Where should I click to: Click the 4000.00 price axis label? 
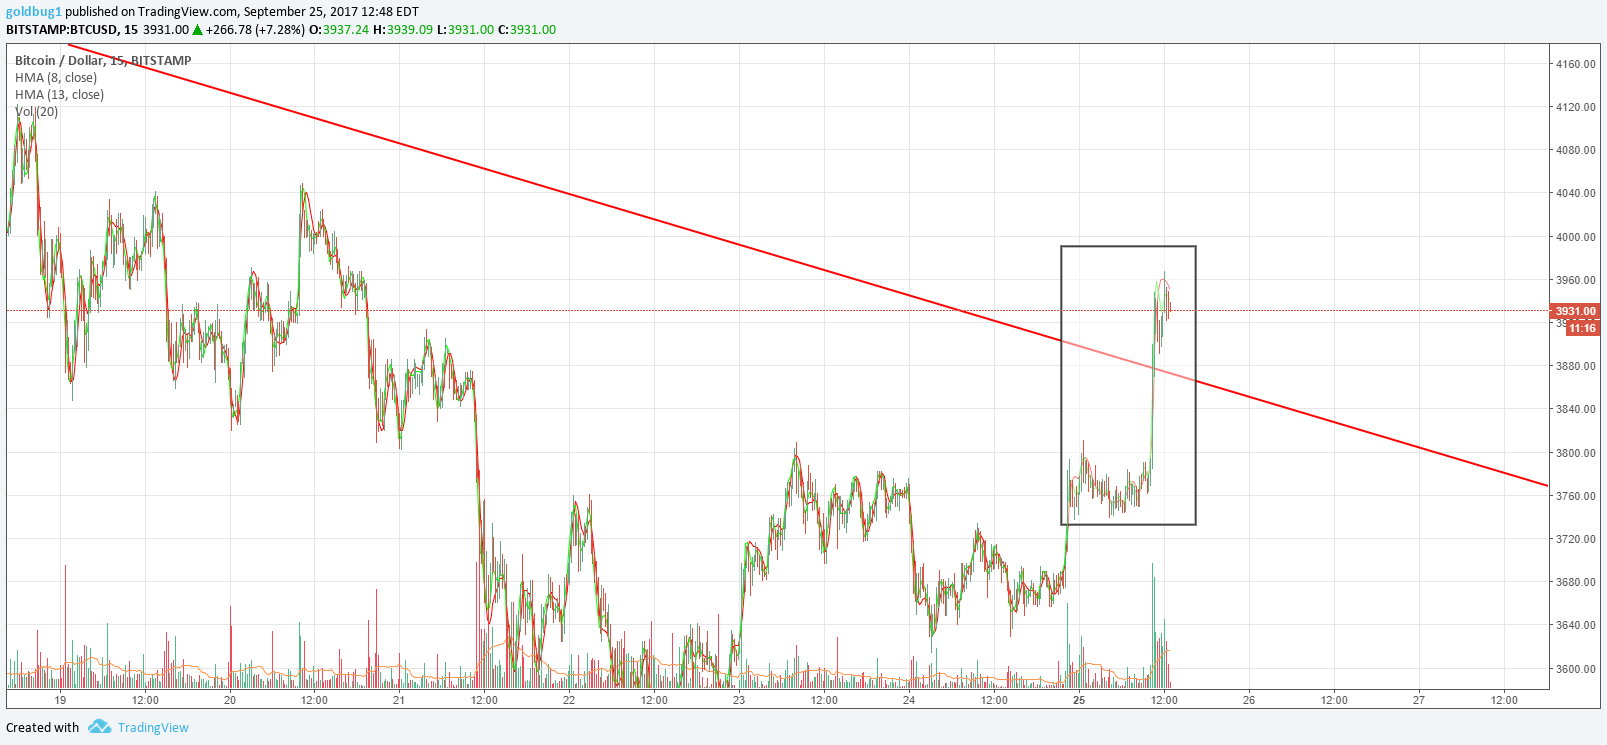pos(1576,237)
